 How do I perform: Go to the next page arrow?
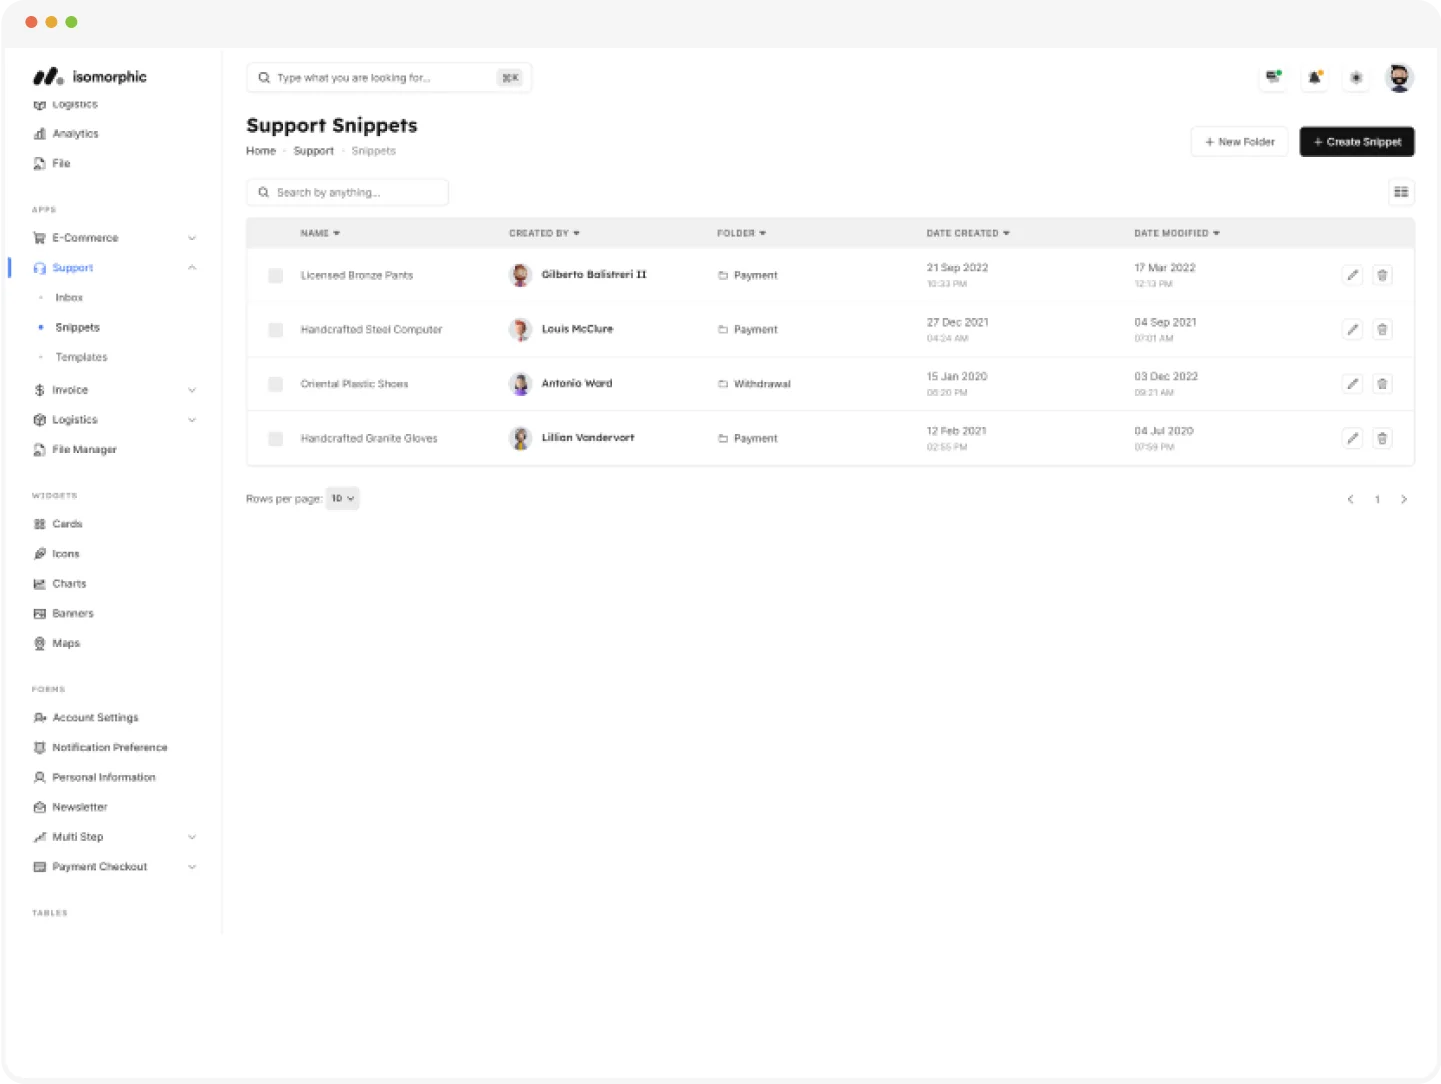(1404, 499)
